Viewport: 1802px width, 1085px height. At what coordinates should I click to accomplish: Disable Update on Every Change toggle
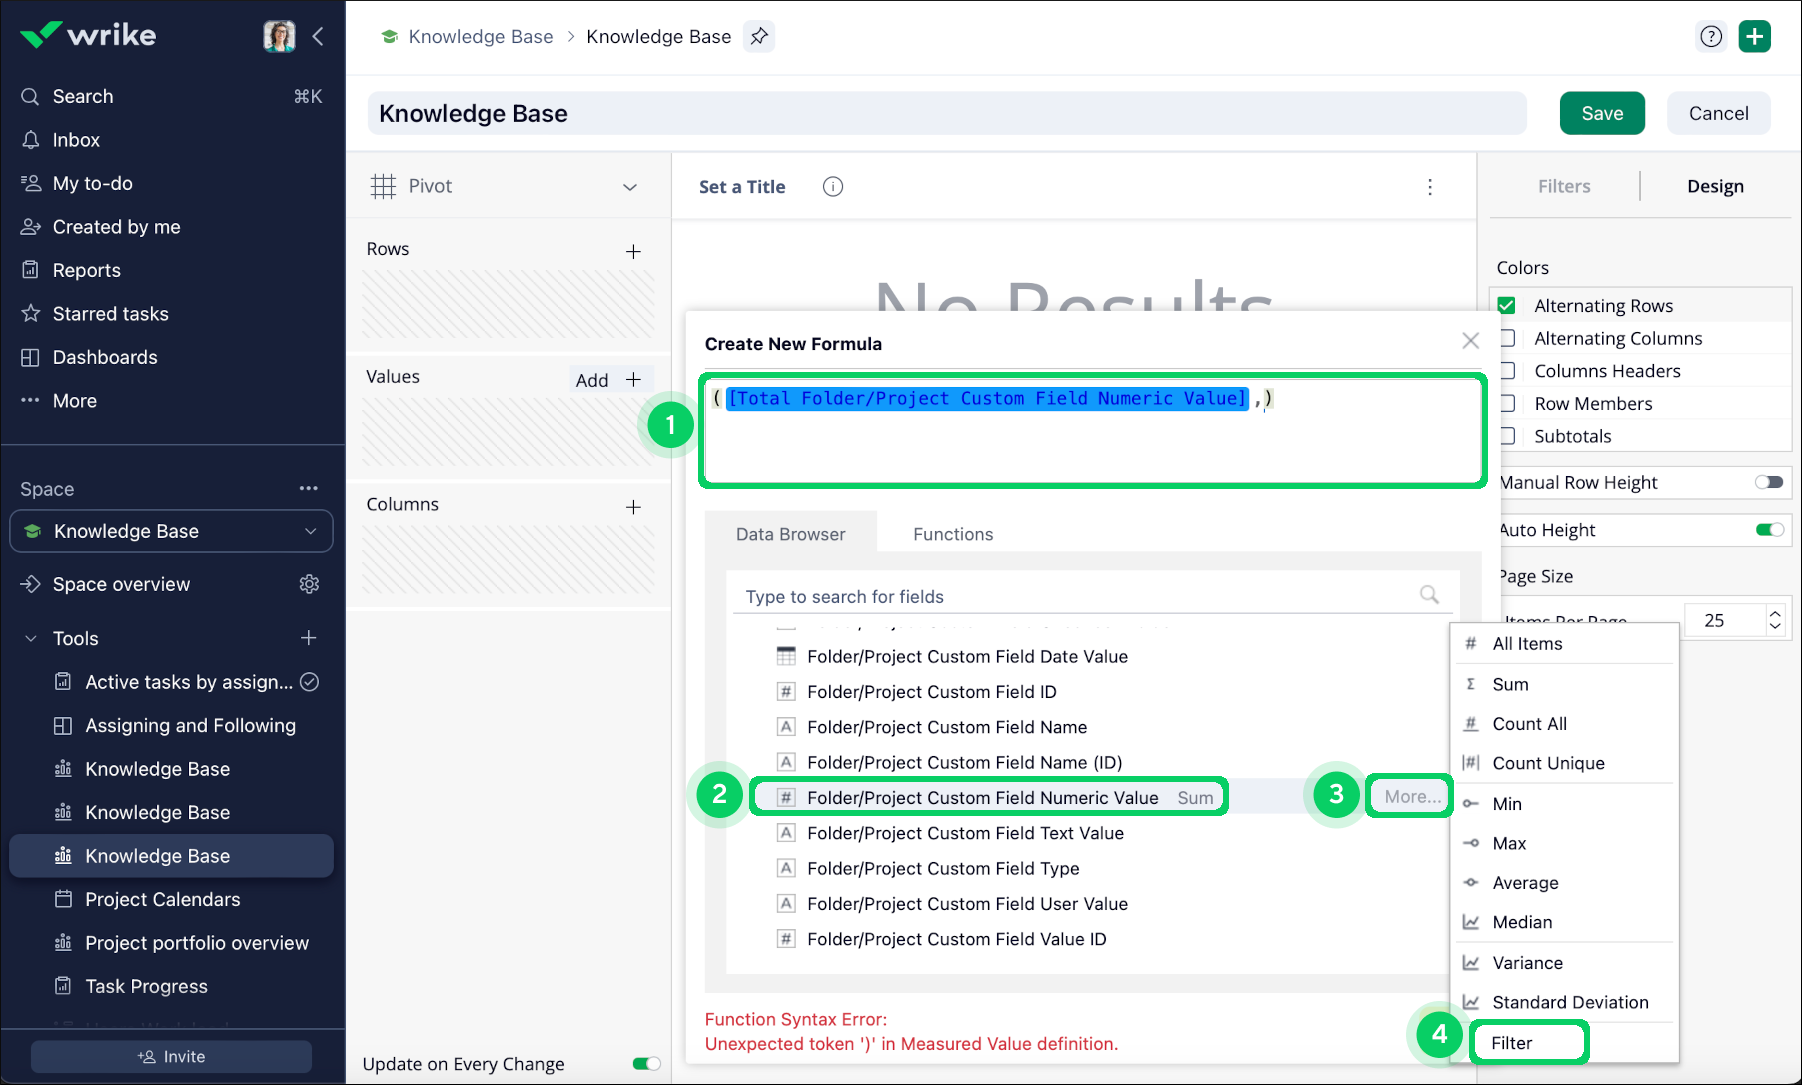(646, 1063)
